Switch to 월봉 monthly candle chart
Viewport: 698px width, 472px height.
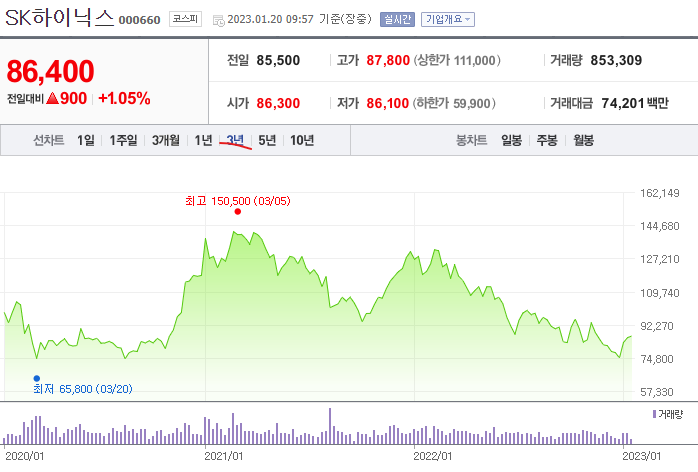pos(583,140)
